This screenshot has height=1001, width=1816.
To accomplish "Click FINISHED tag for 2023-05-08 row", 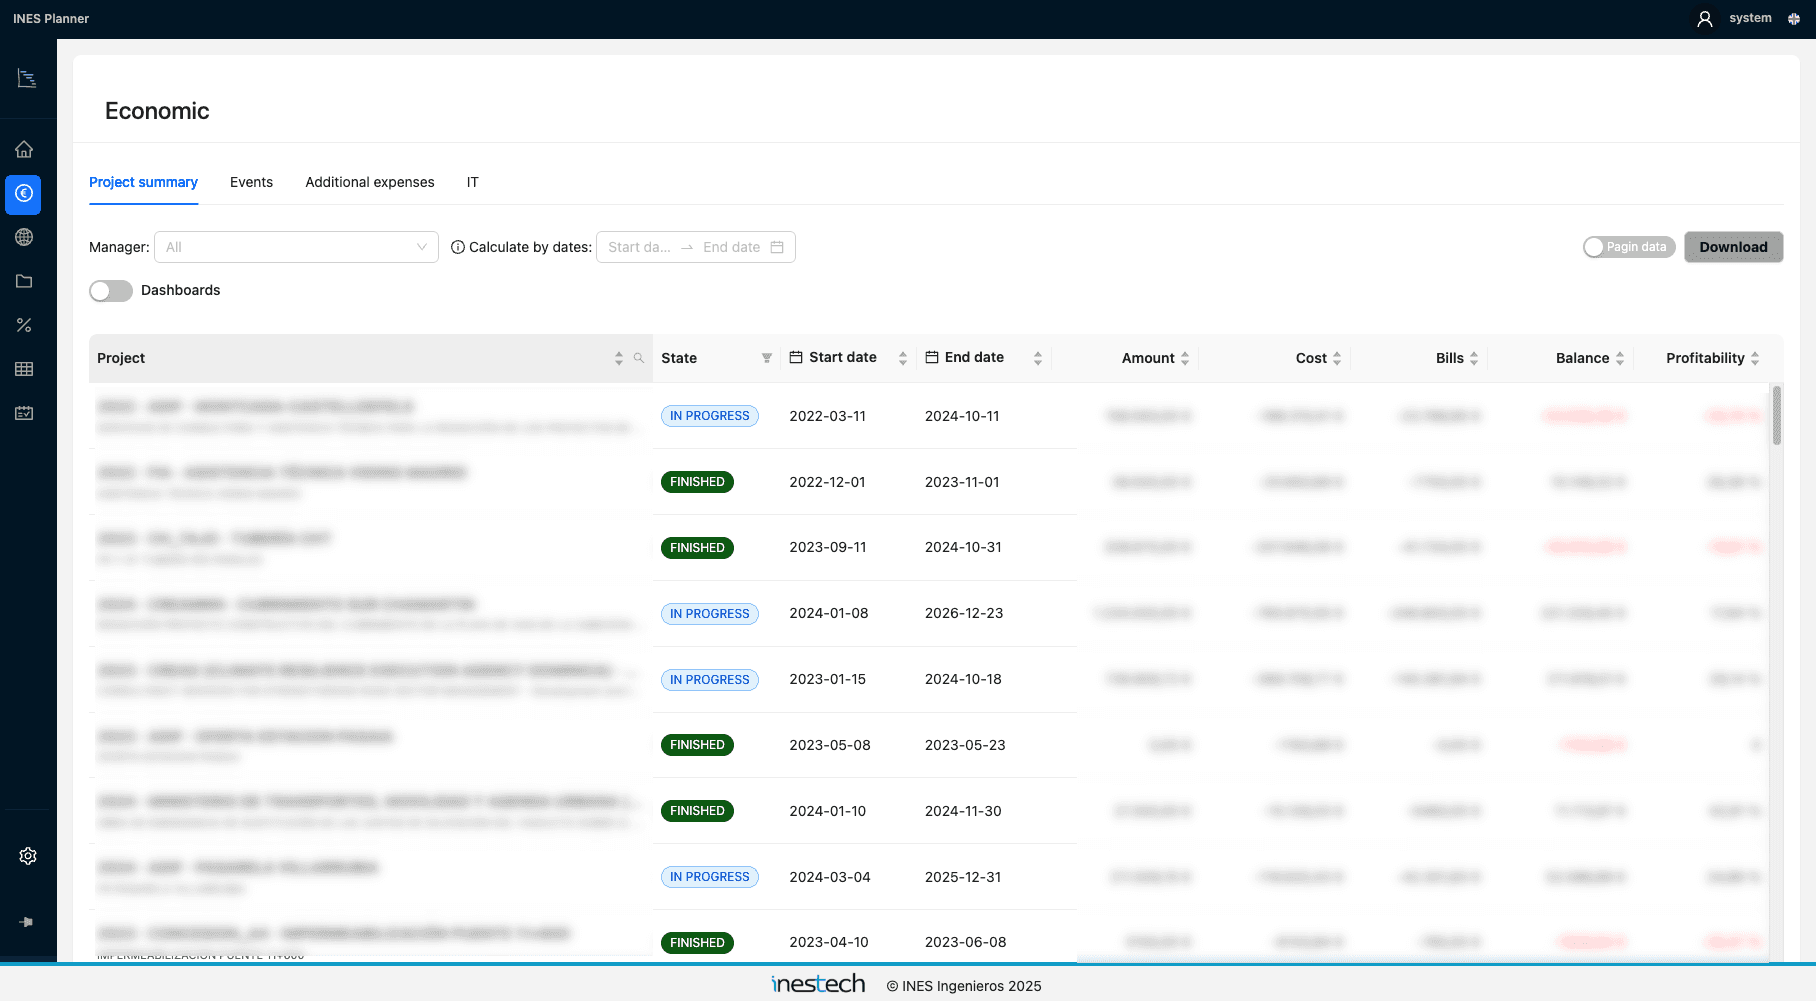I will 697,745.
